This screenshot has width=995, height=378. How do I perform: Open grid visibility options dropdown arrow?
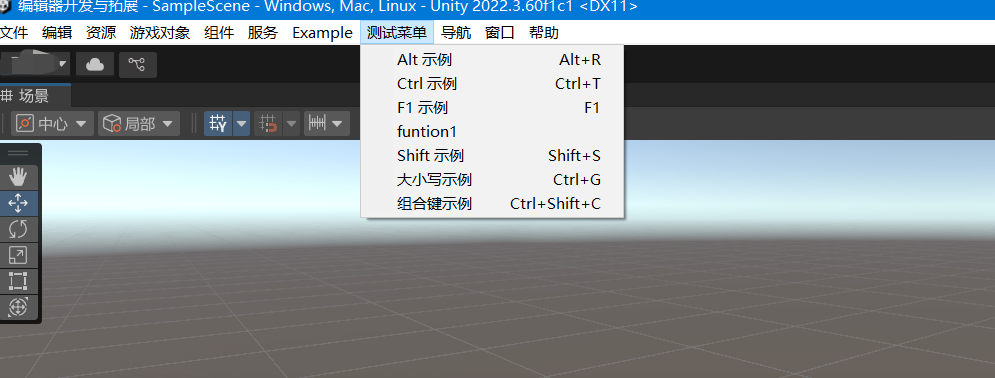click(242, 124)
